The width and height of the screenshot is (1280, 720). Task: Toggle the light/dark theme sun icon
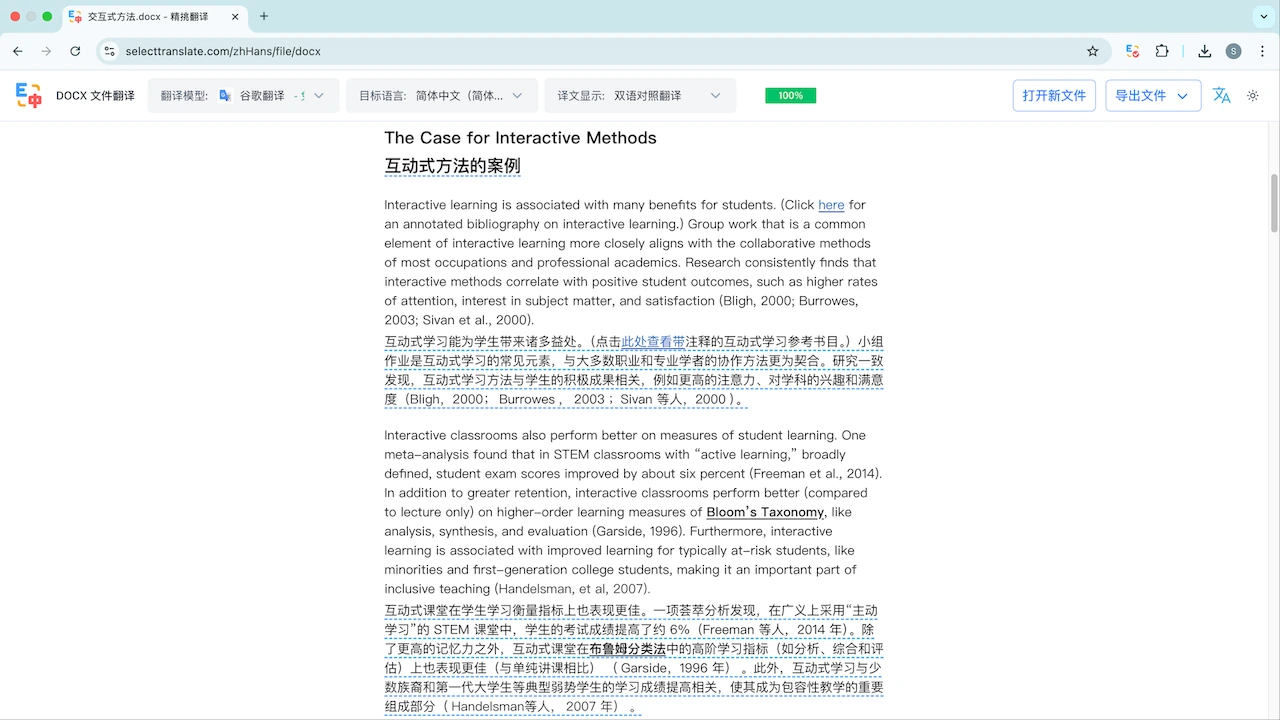pyautogui.click(x=1253, y=96)
